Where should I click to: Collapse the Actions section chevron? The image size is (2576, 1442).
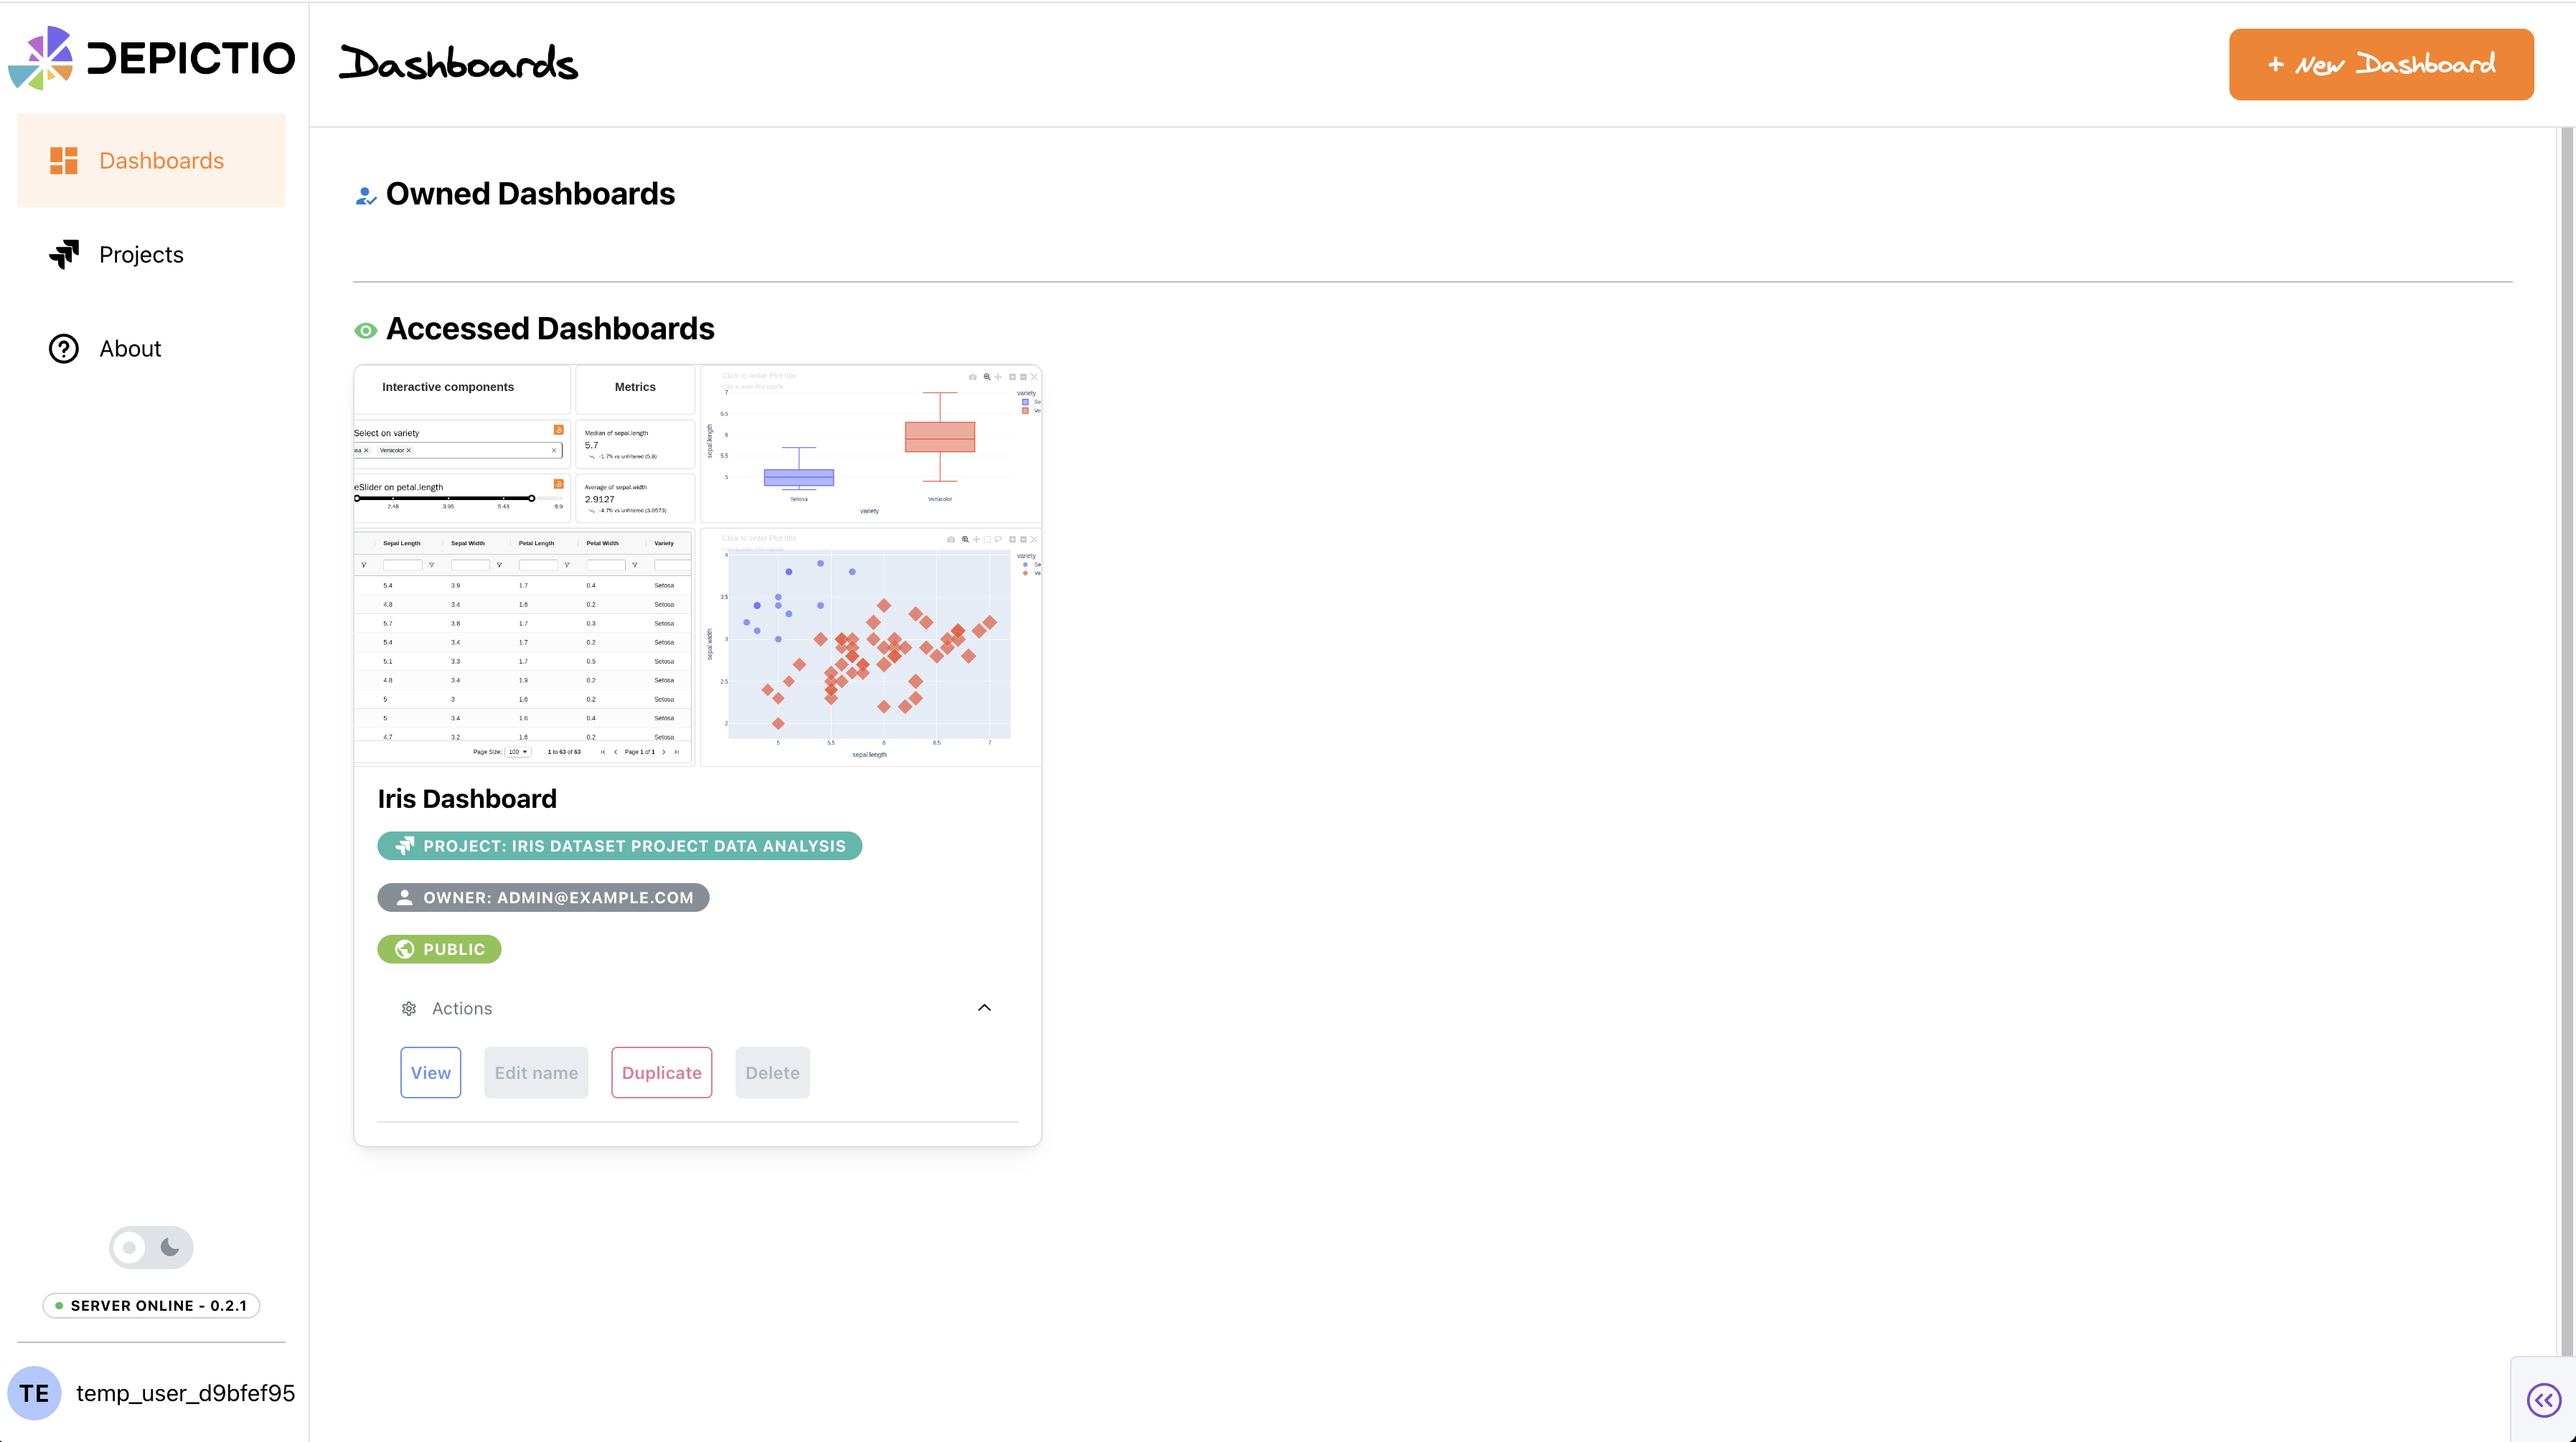click(984, 1007)
